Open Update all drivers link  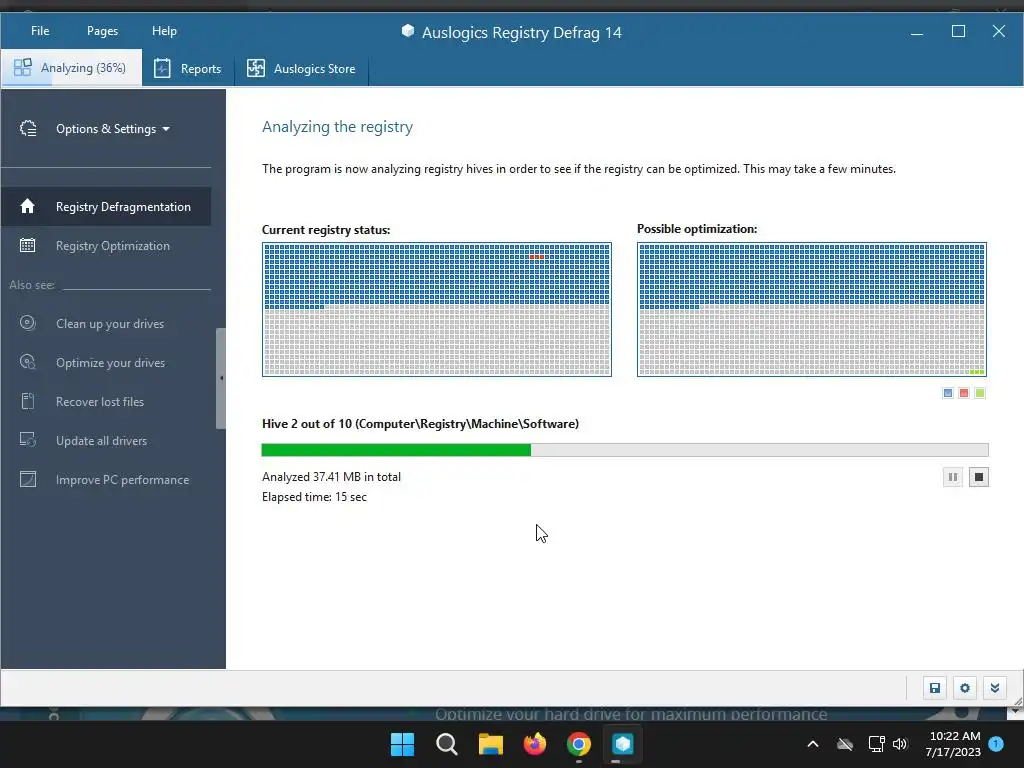coord(101,441)
